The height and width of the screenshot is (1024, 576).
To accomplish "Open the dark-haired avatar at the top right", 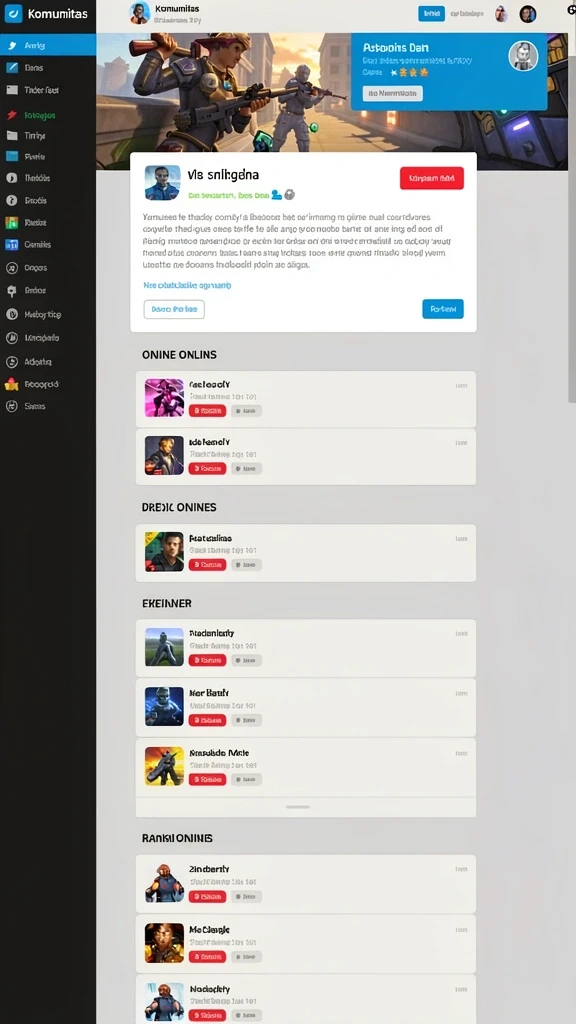I will point(528,14).
